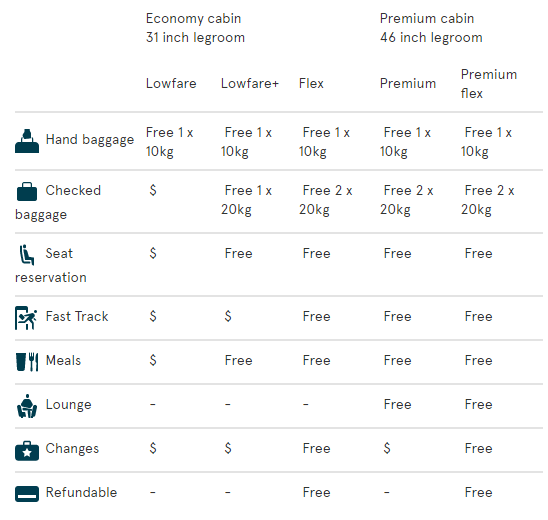The image size is (548, 520).
Task: Click the Fast Track security icon
Action: pyautogui.click(x=26, y=318)
